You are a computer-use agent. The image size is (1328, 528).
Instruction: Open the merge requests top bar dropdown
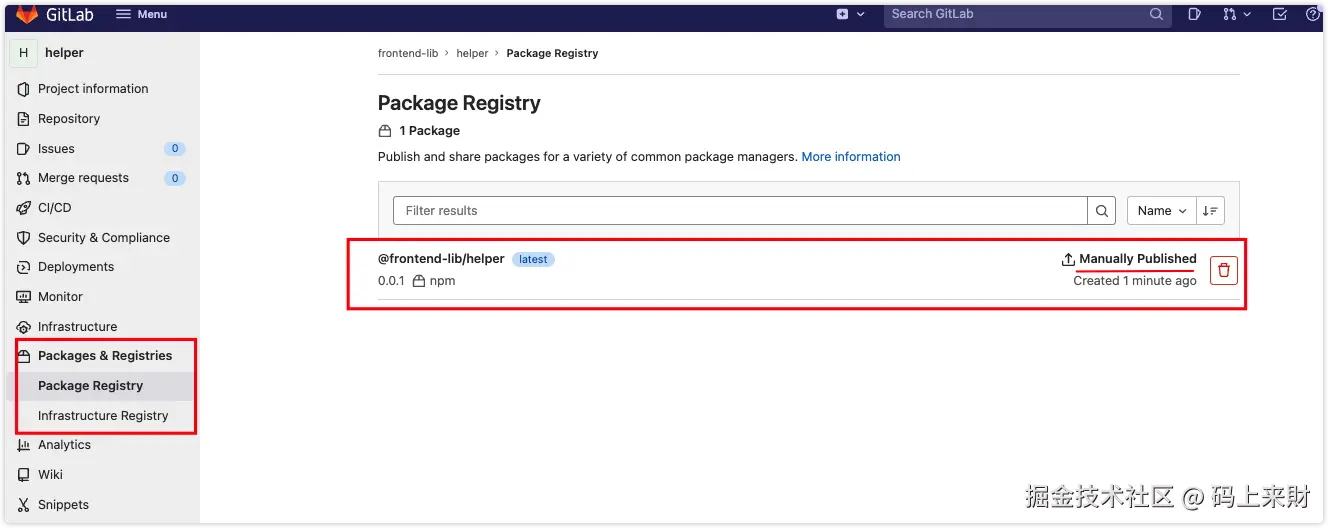coord(1236,14)
